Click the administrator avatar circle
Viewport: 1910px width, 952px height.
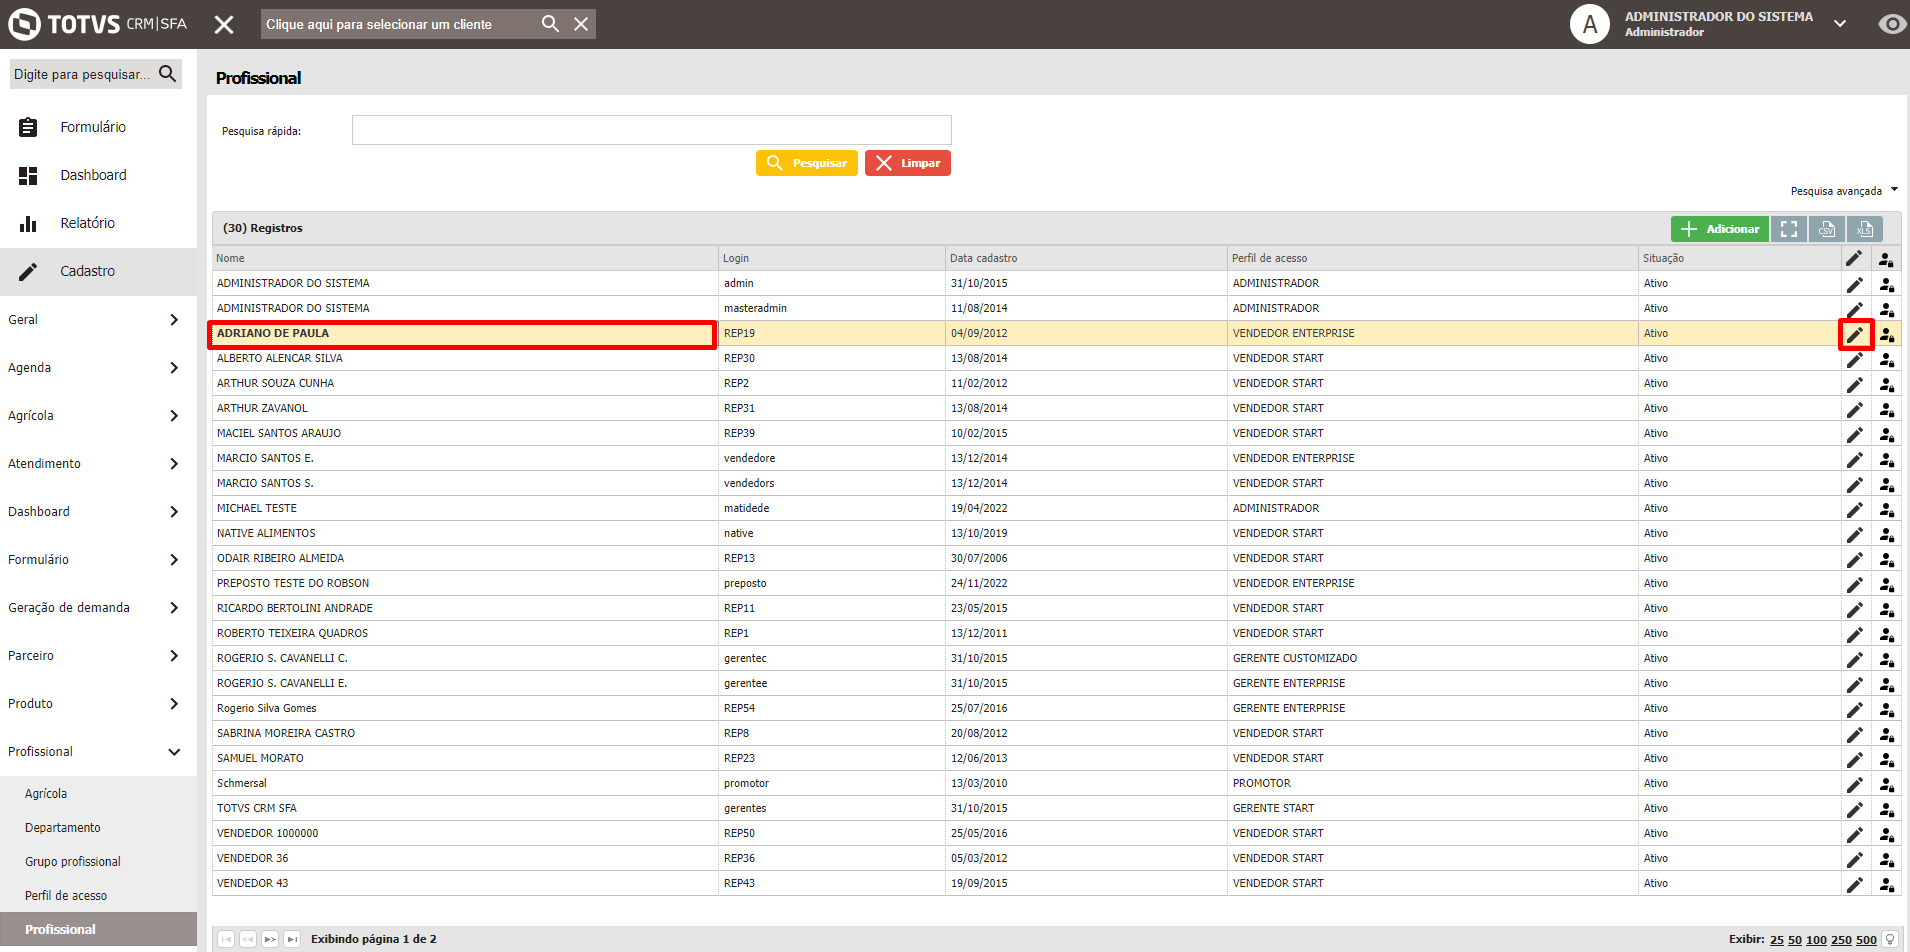[1589, 24]
